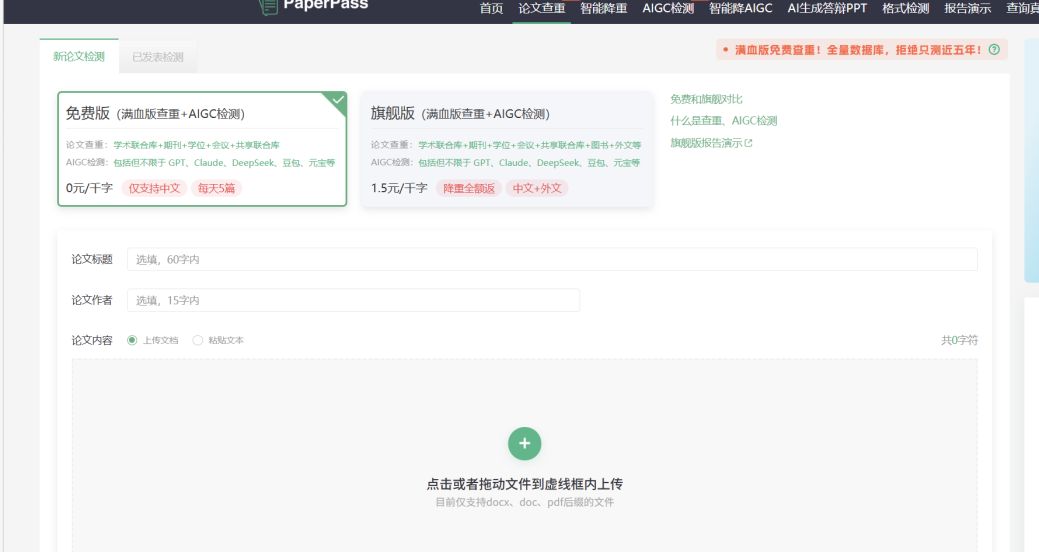Choose the 免费版 plan card

click(x=202, y=149)
